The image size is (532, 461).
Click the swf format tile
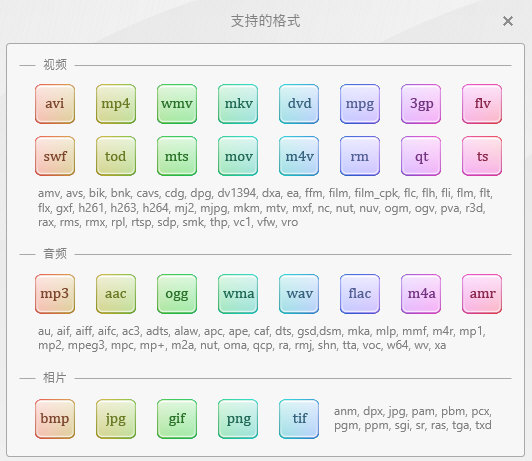55,156
